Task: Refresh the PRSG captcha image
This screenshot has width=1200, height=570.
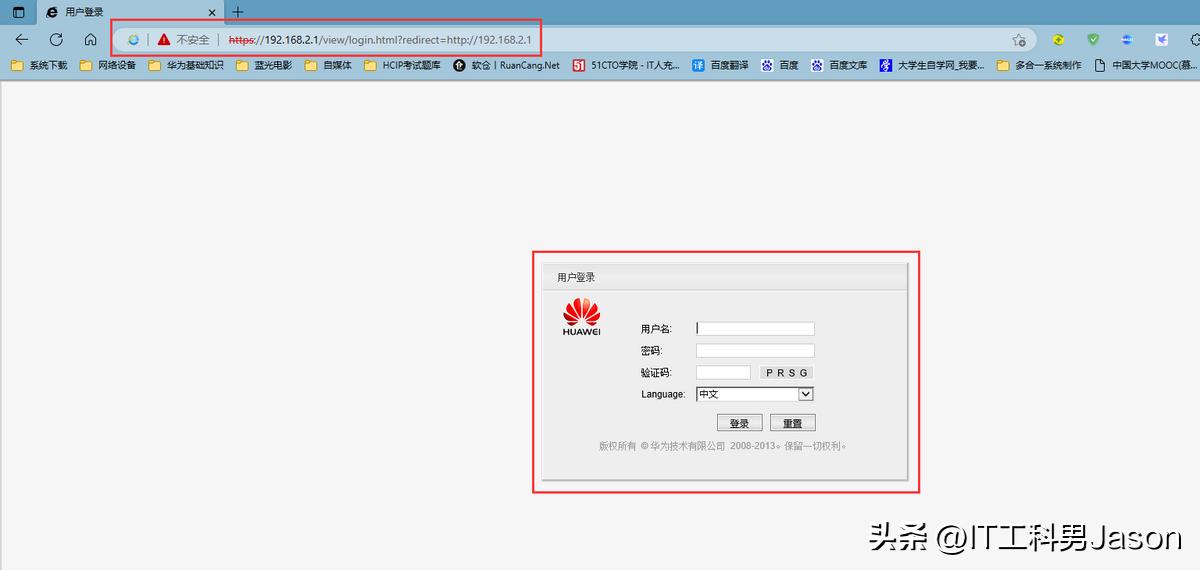Action: [x=787, y=373]
